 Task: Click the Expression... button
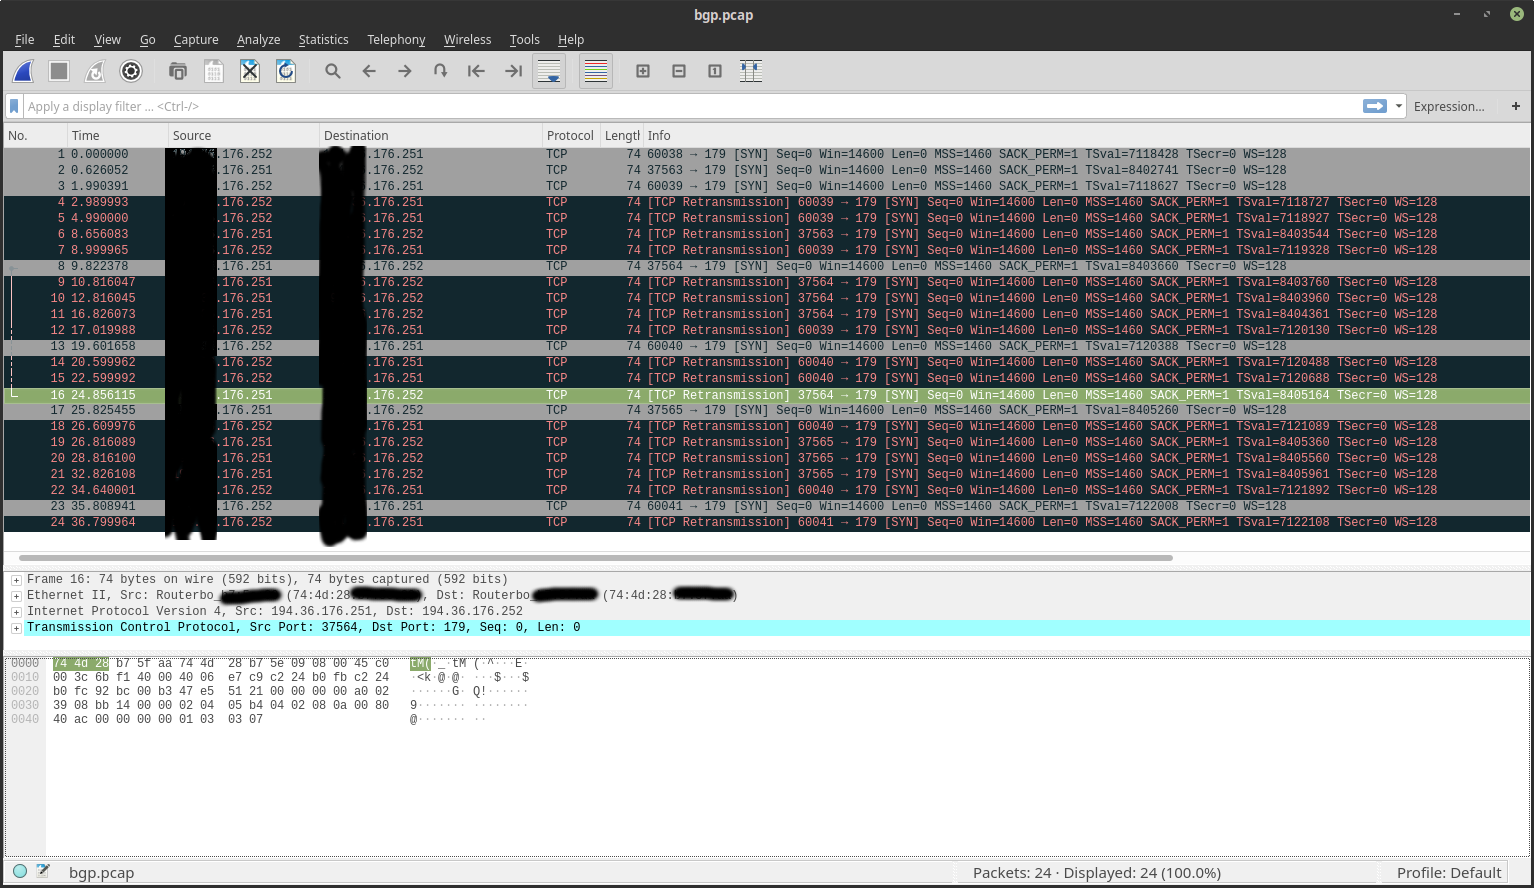click(1448, 106)
